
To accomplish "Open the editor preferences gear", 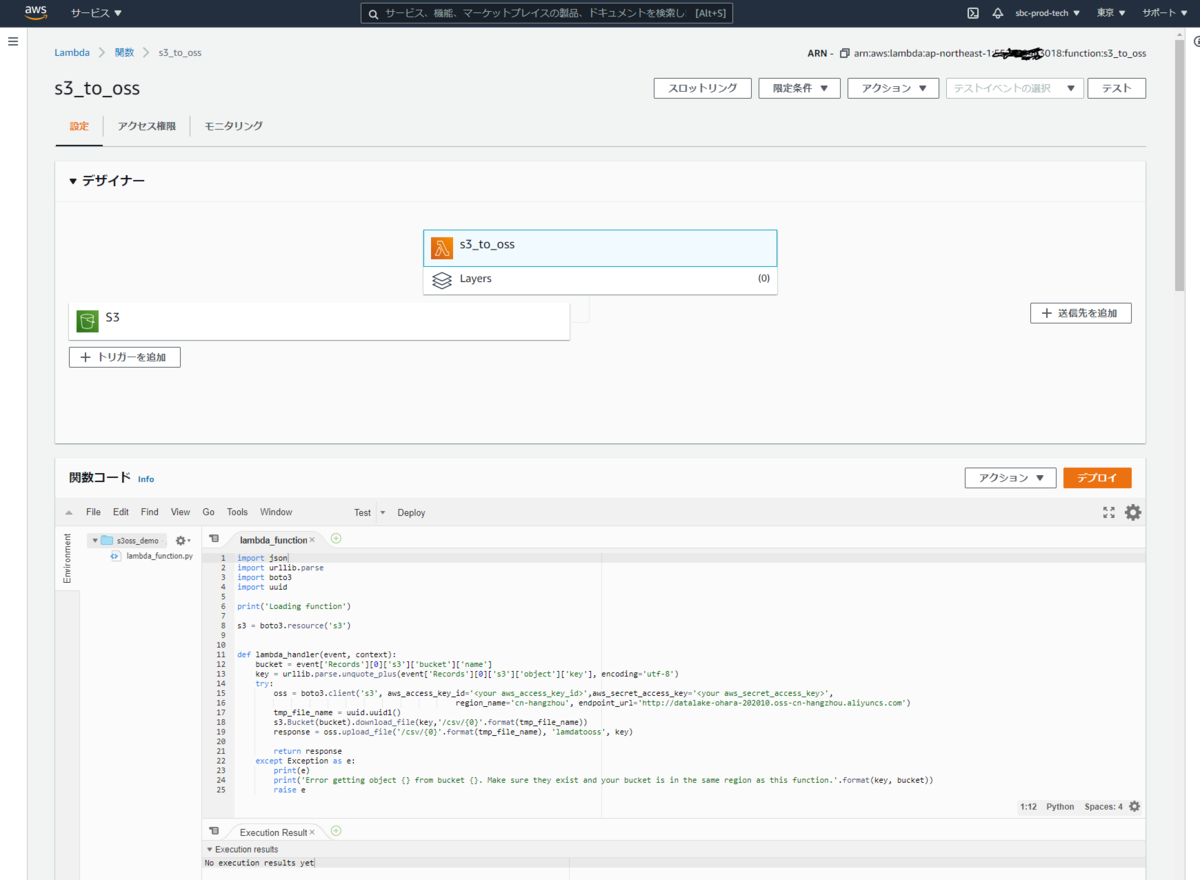I will point(1133,512).
